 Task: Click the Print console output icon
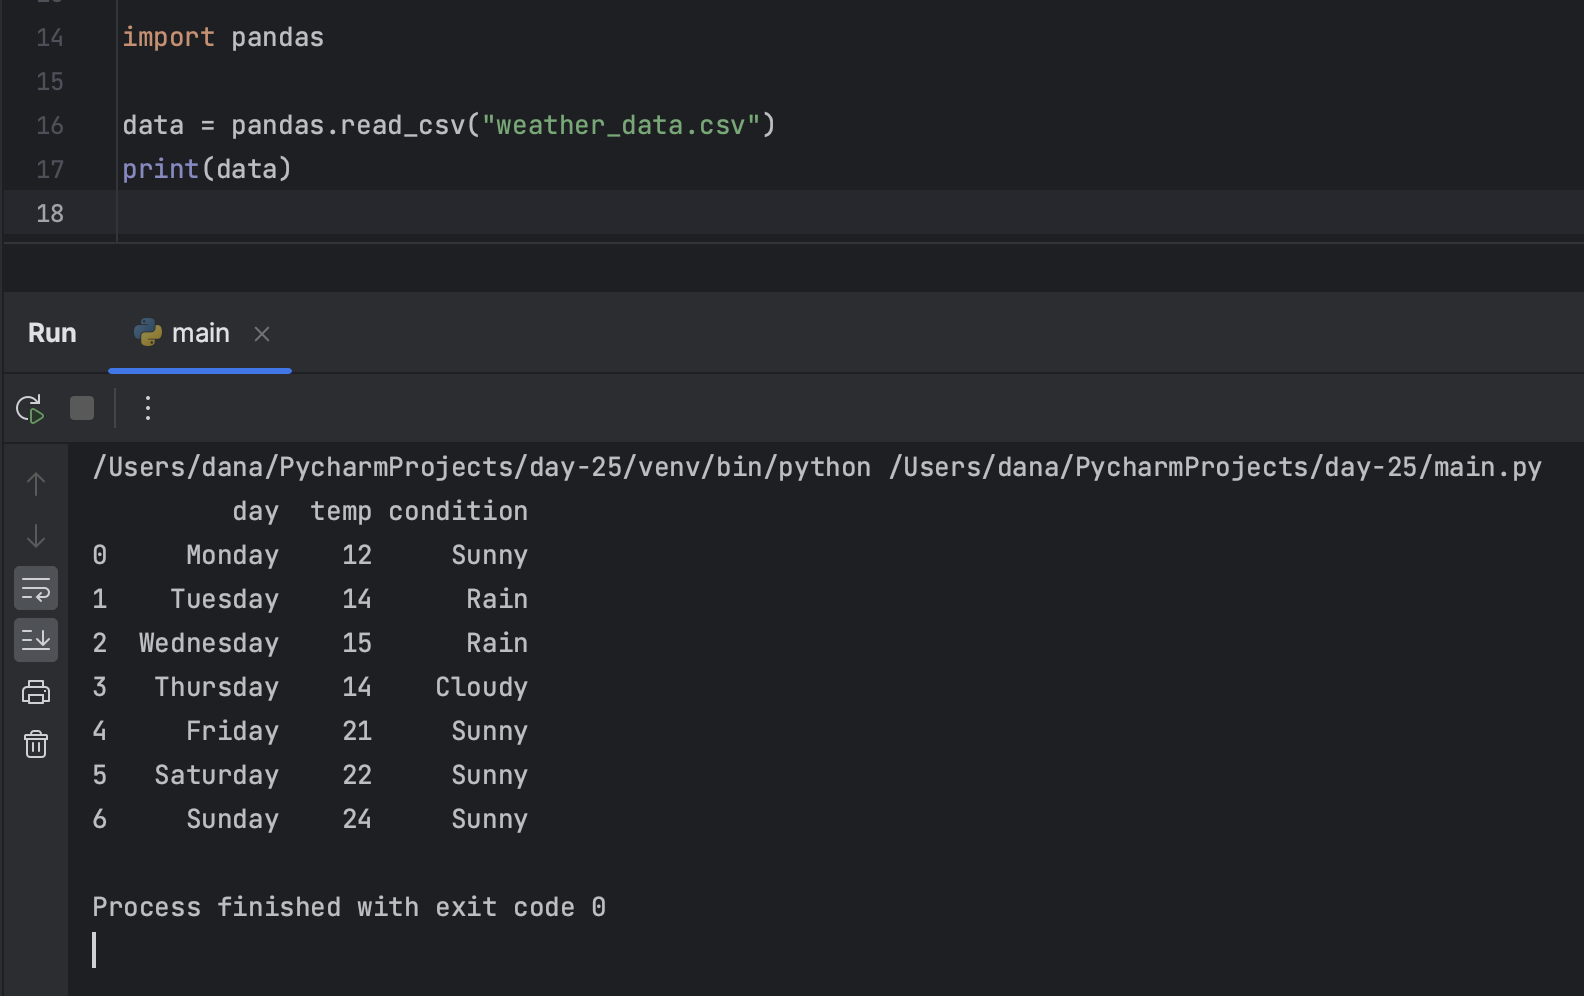[36, 692]
